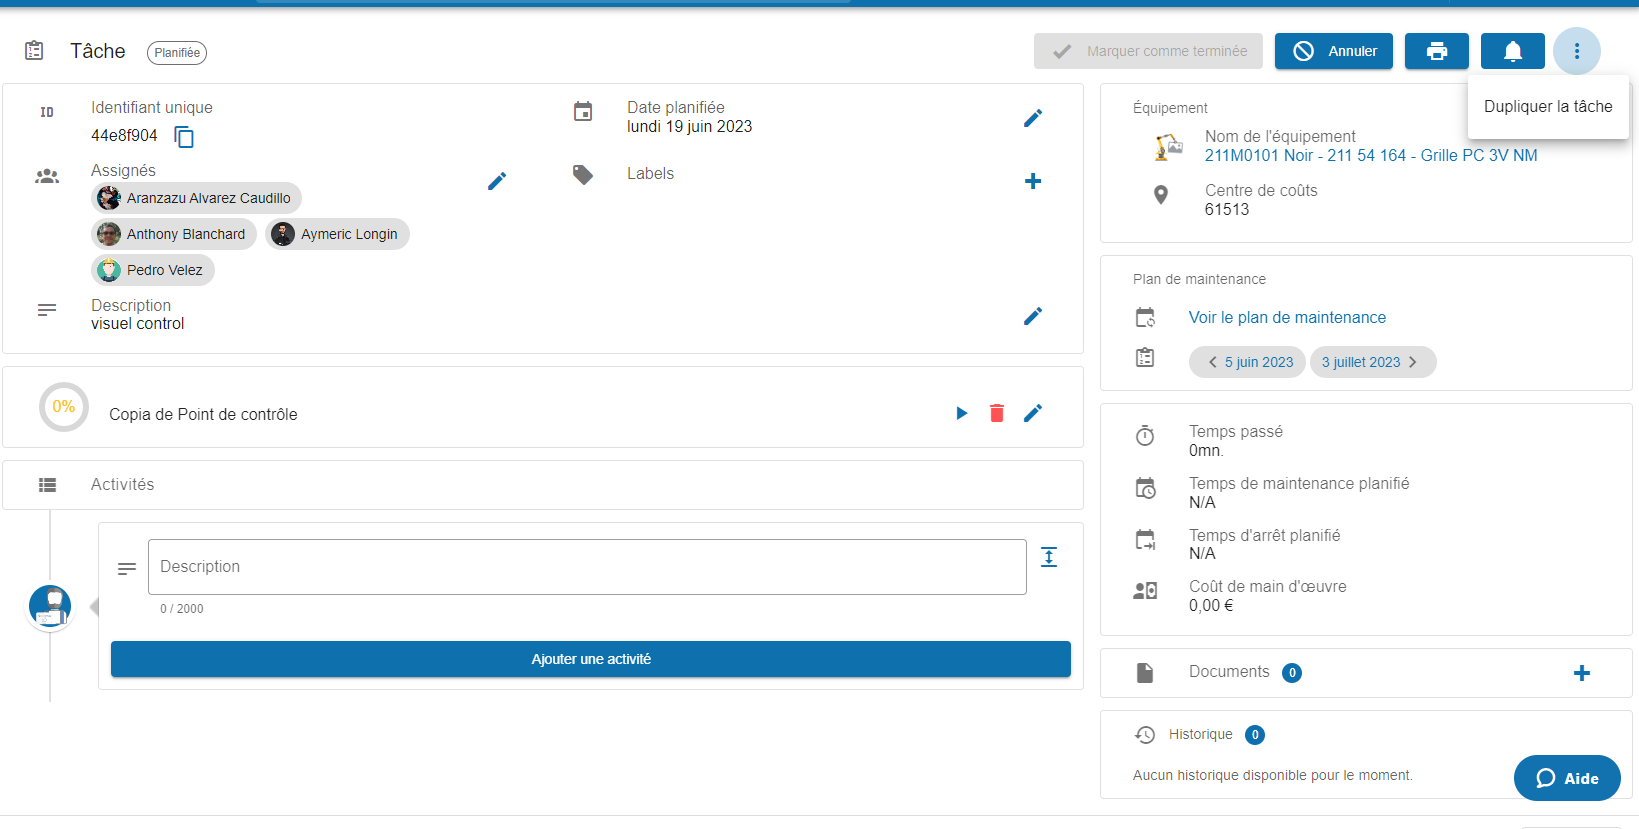Edit the Copia de Point de contrôle checklist

1033,413
